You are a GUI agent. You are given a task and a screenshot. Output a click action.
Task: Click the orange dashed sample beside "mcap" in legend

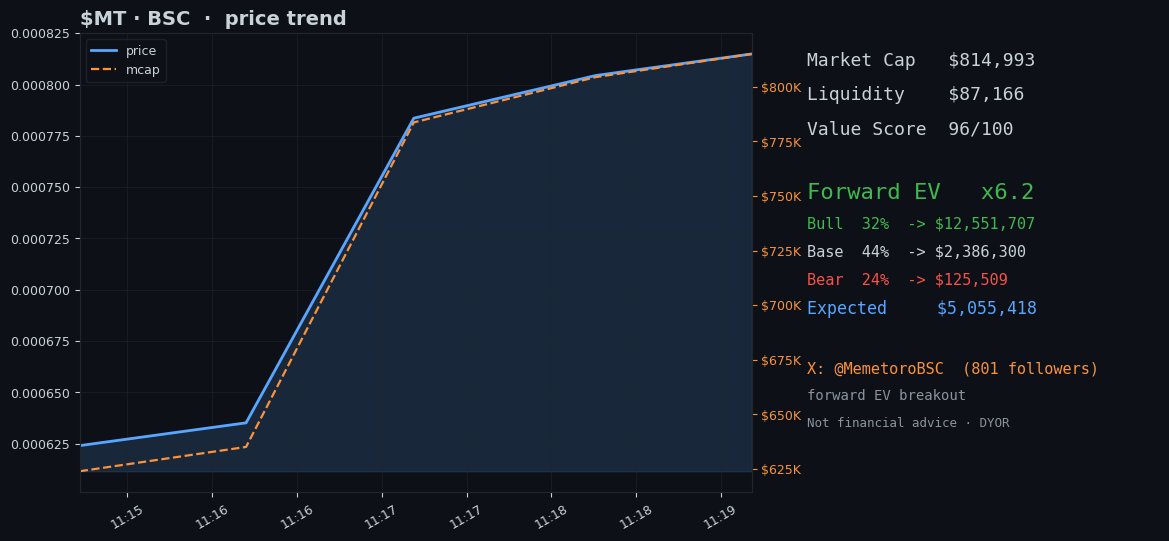click(x=104, y=70)
